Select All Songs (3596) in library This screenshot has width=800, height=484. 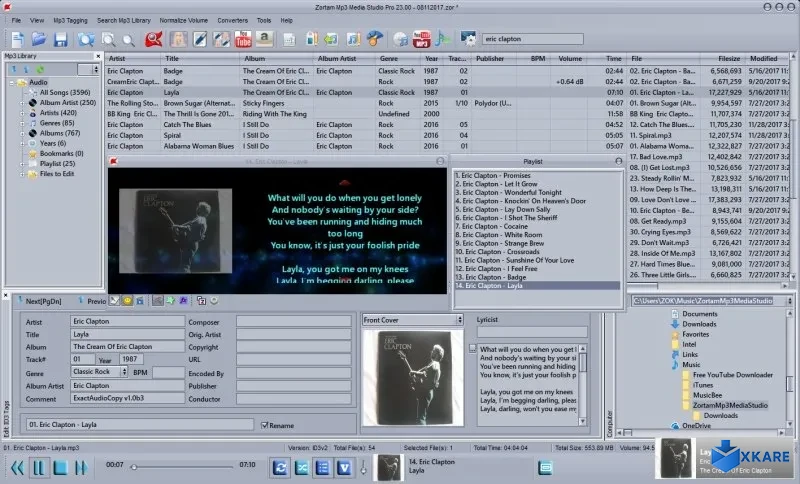pos(65,92)
